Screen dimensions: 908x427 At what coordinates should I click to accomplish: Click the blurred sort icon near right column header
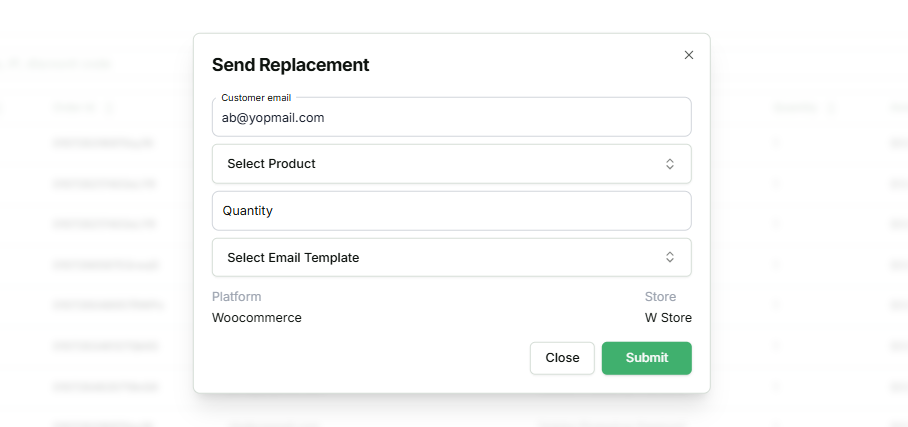[x=831, y=107]
